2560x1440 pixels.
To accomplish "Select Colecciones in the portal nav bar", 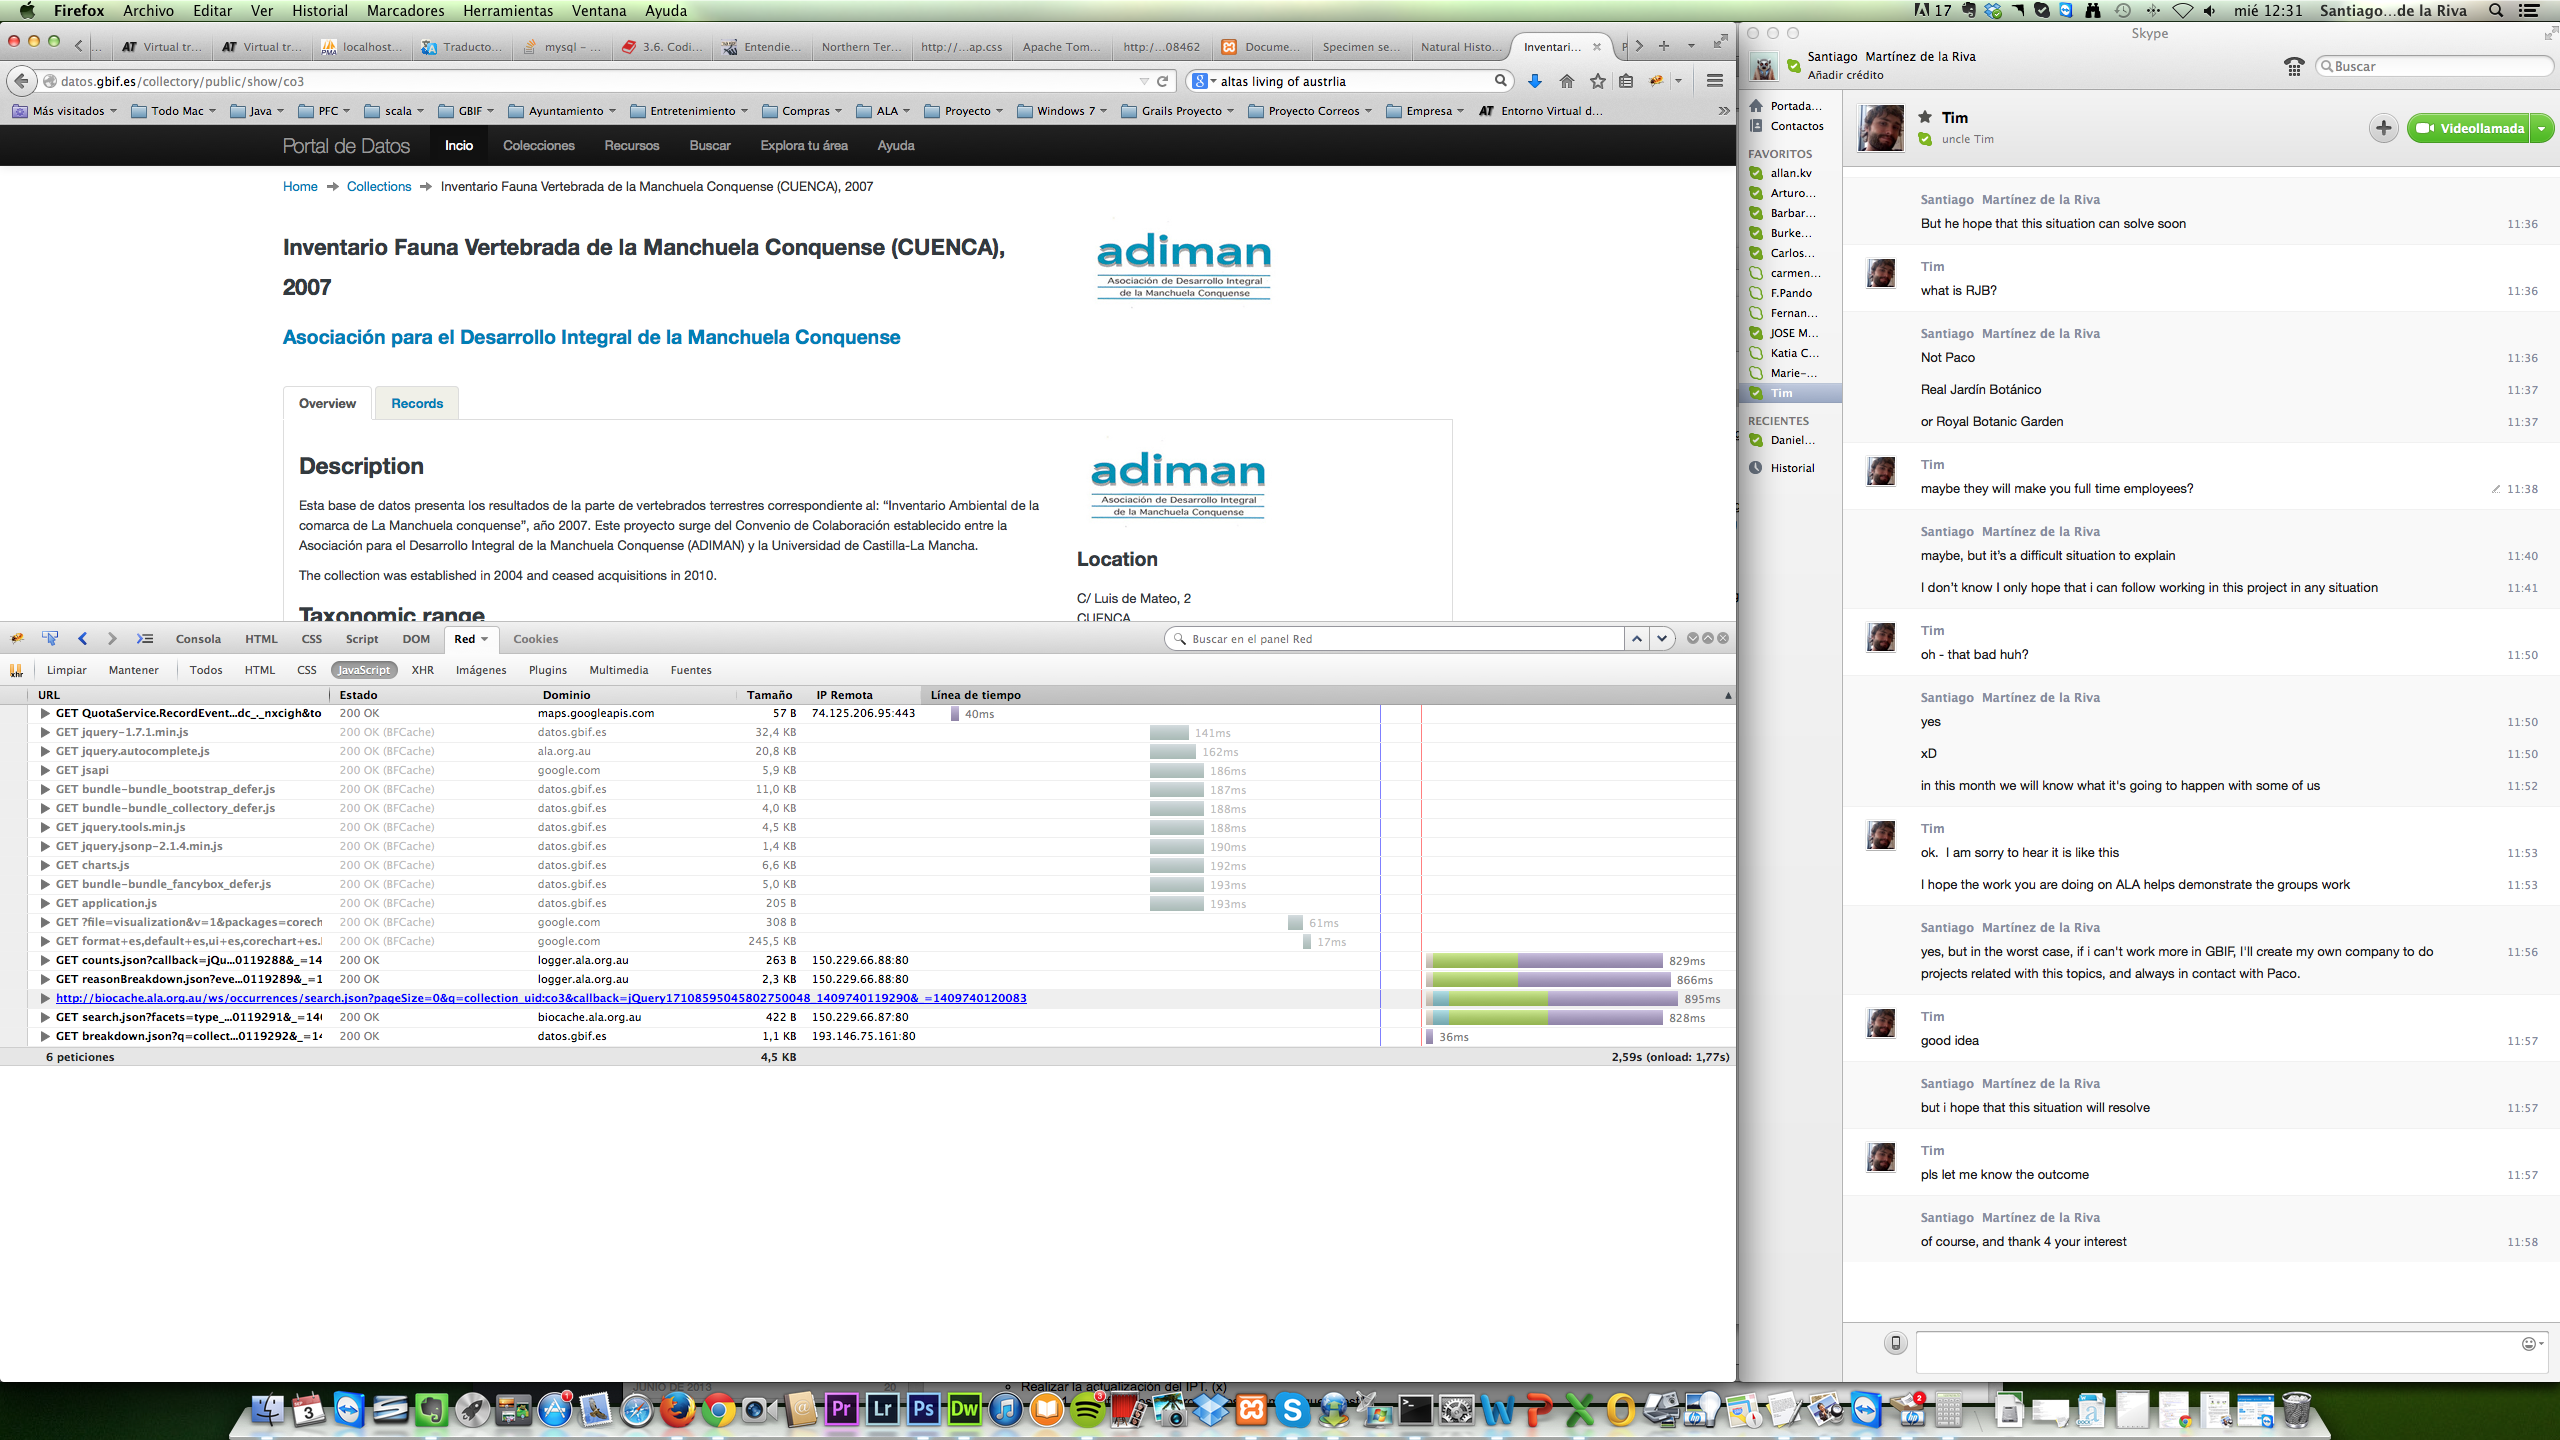I will (539, 145).
